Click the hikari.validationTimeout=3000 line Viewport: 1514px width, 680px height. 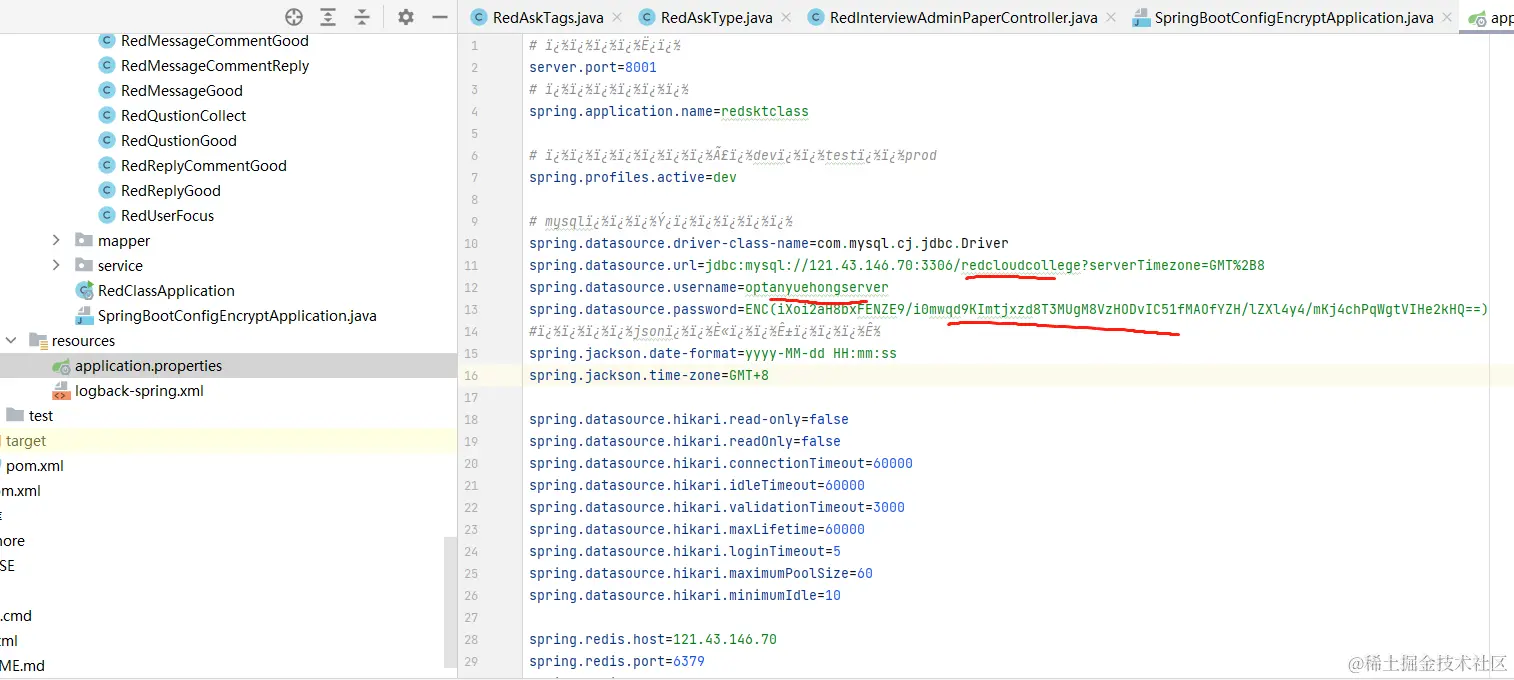pos(717,508)
